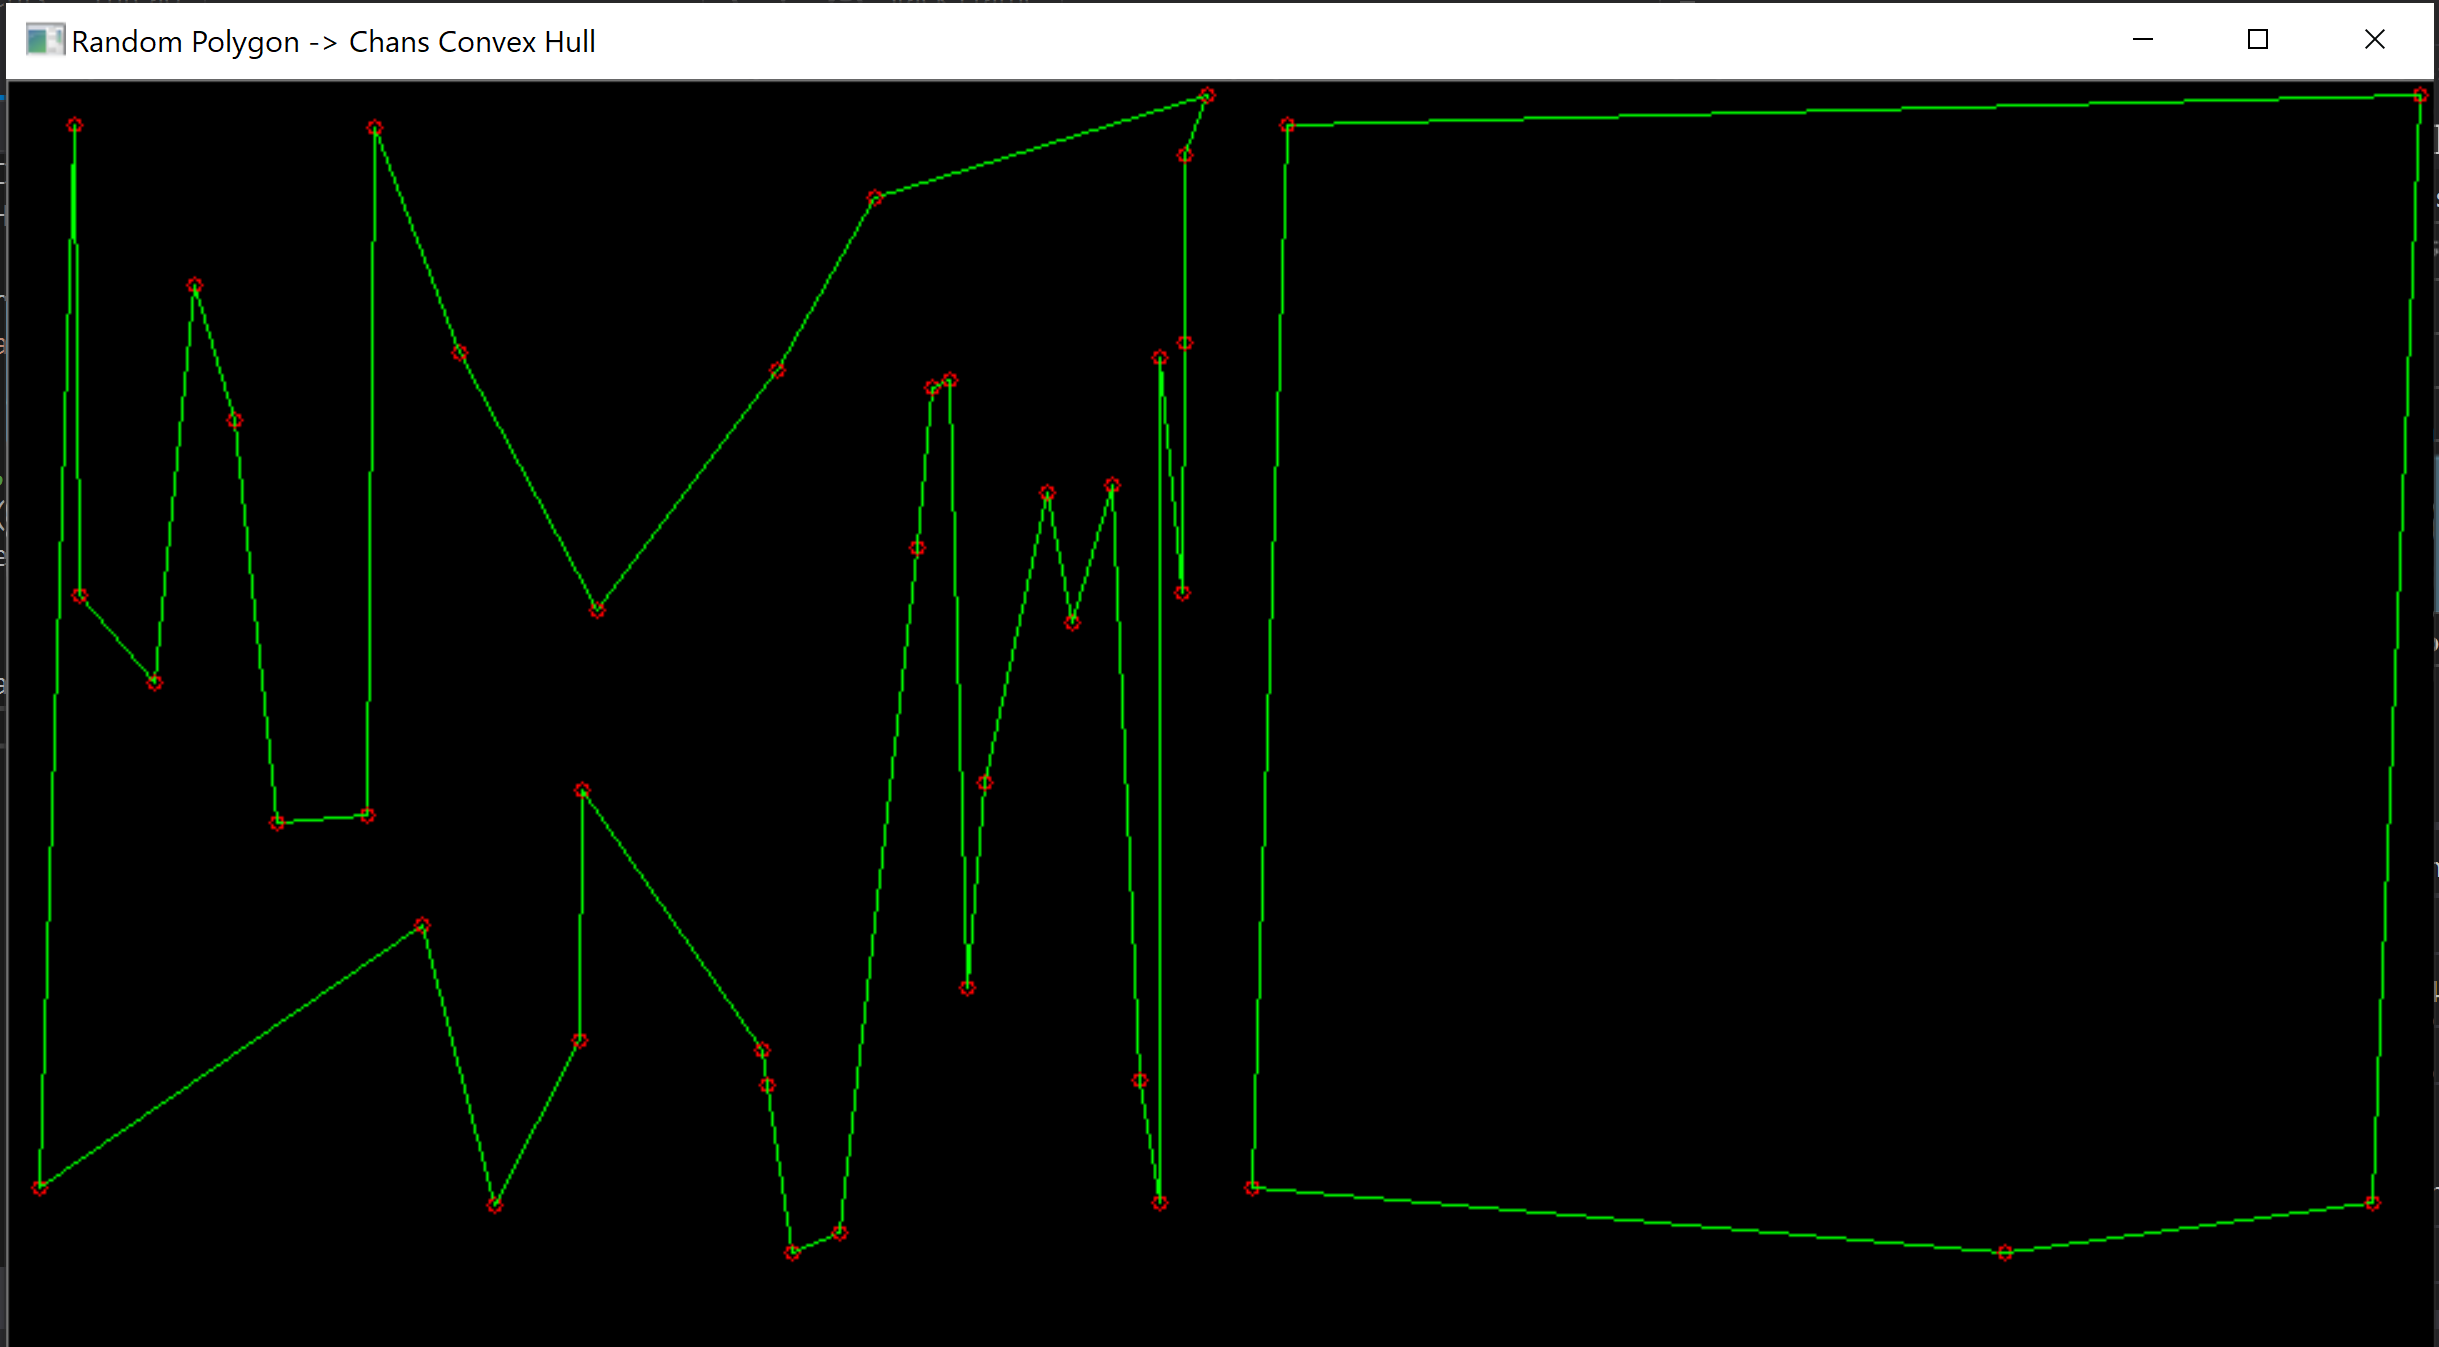This screenshot has width=2439, height=1347.
Task: Click the convex hull's bottom-left corner vertex
Action: [1252, 1187]
